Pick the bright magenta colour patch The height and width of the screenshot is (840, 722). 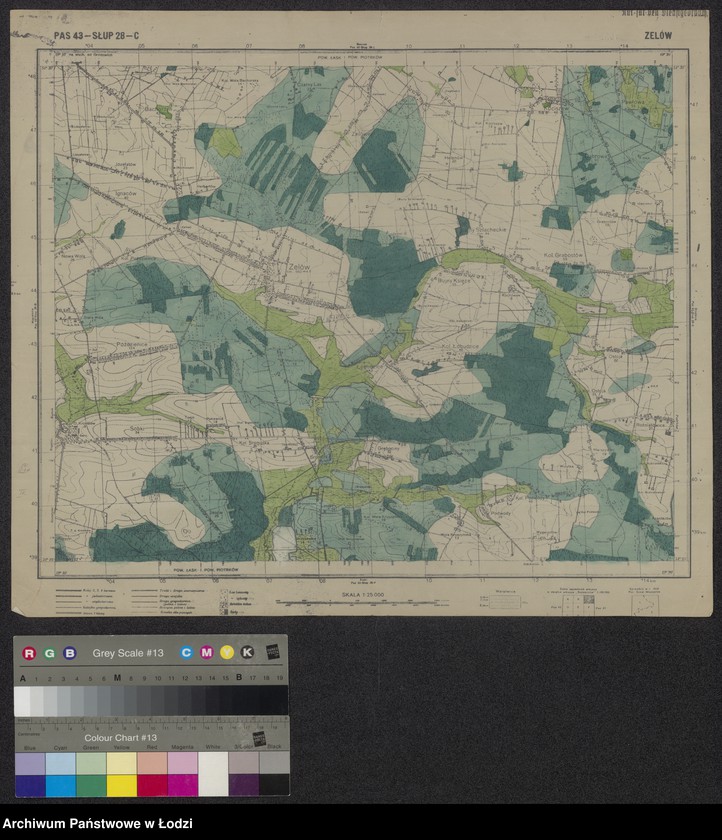(x=182, y=785)
